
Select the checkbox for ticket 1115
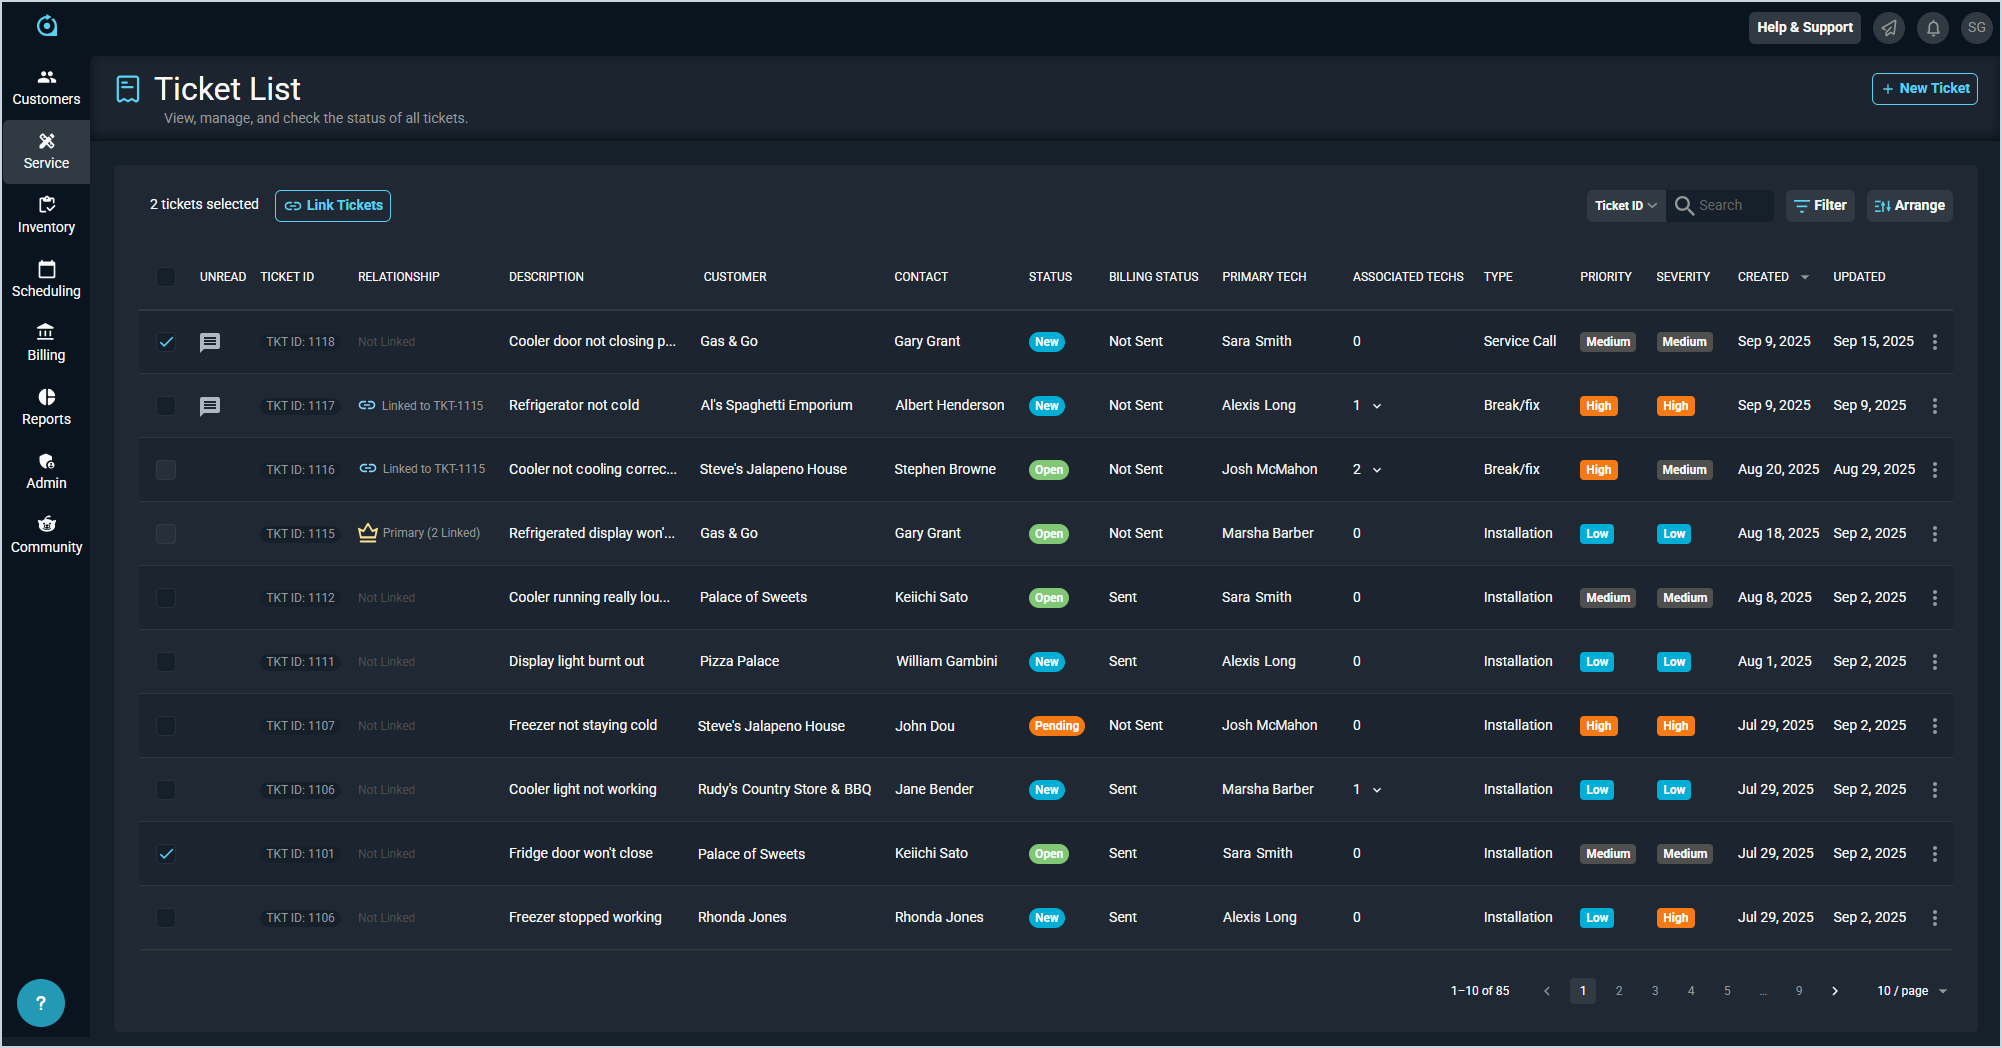pos(166,534)
